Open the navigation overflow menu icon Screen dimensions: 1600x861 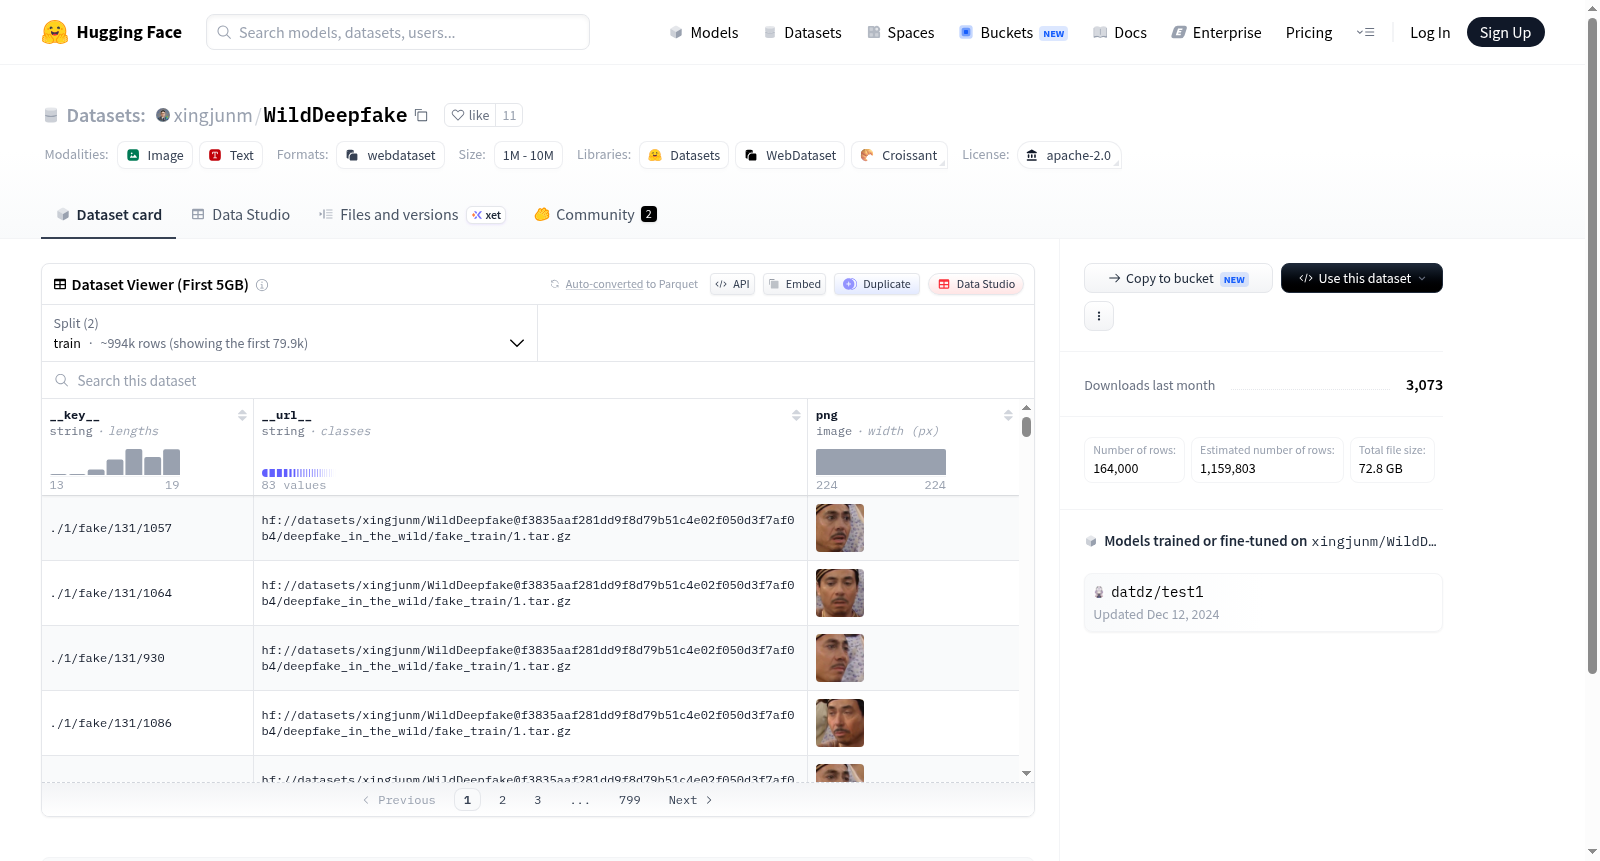tap(1365, 32)
